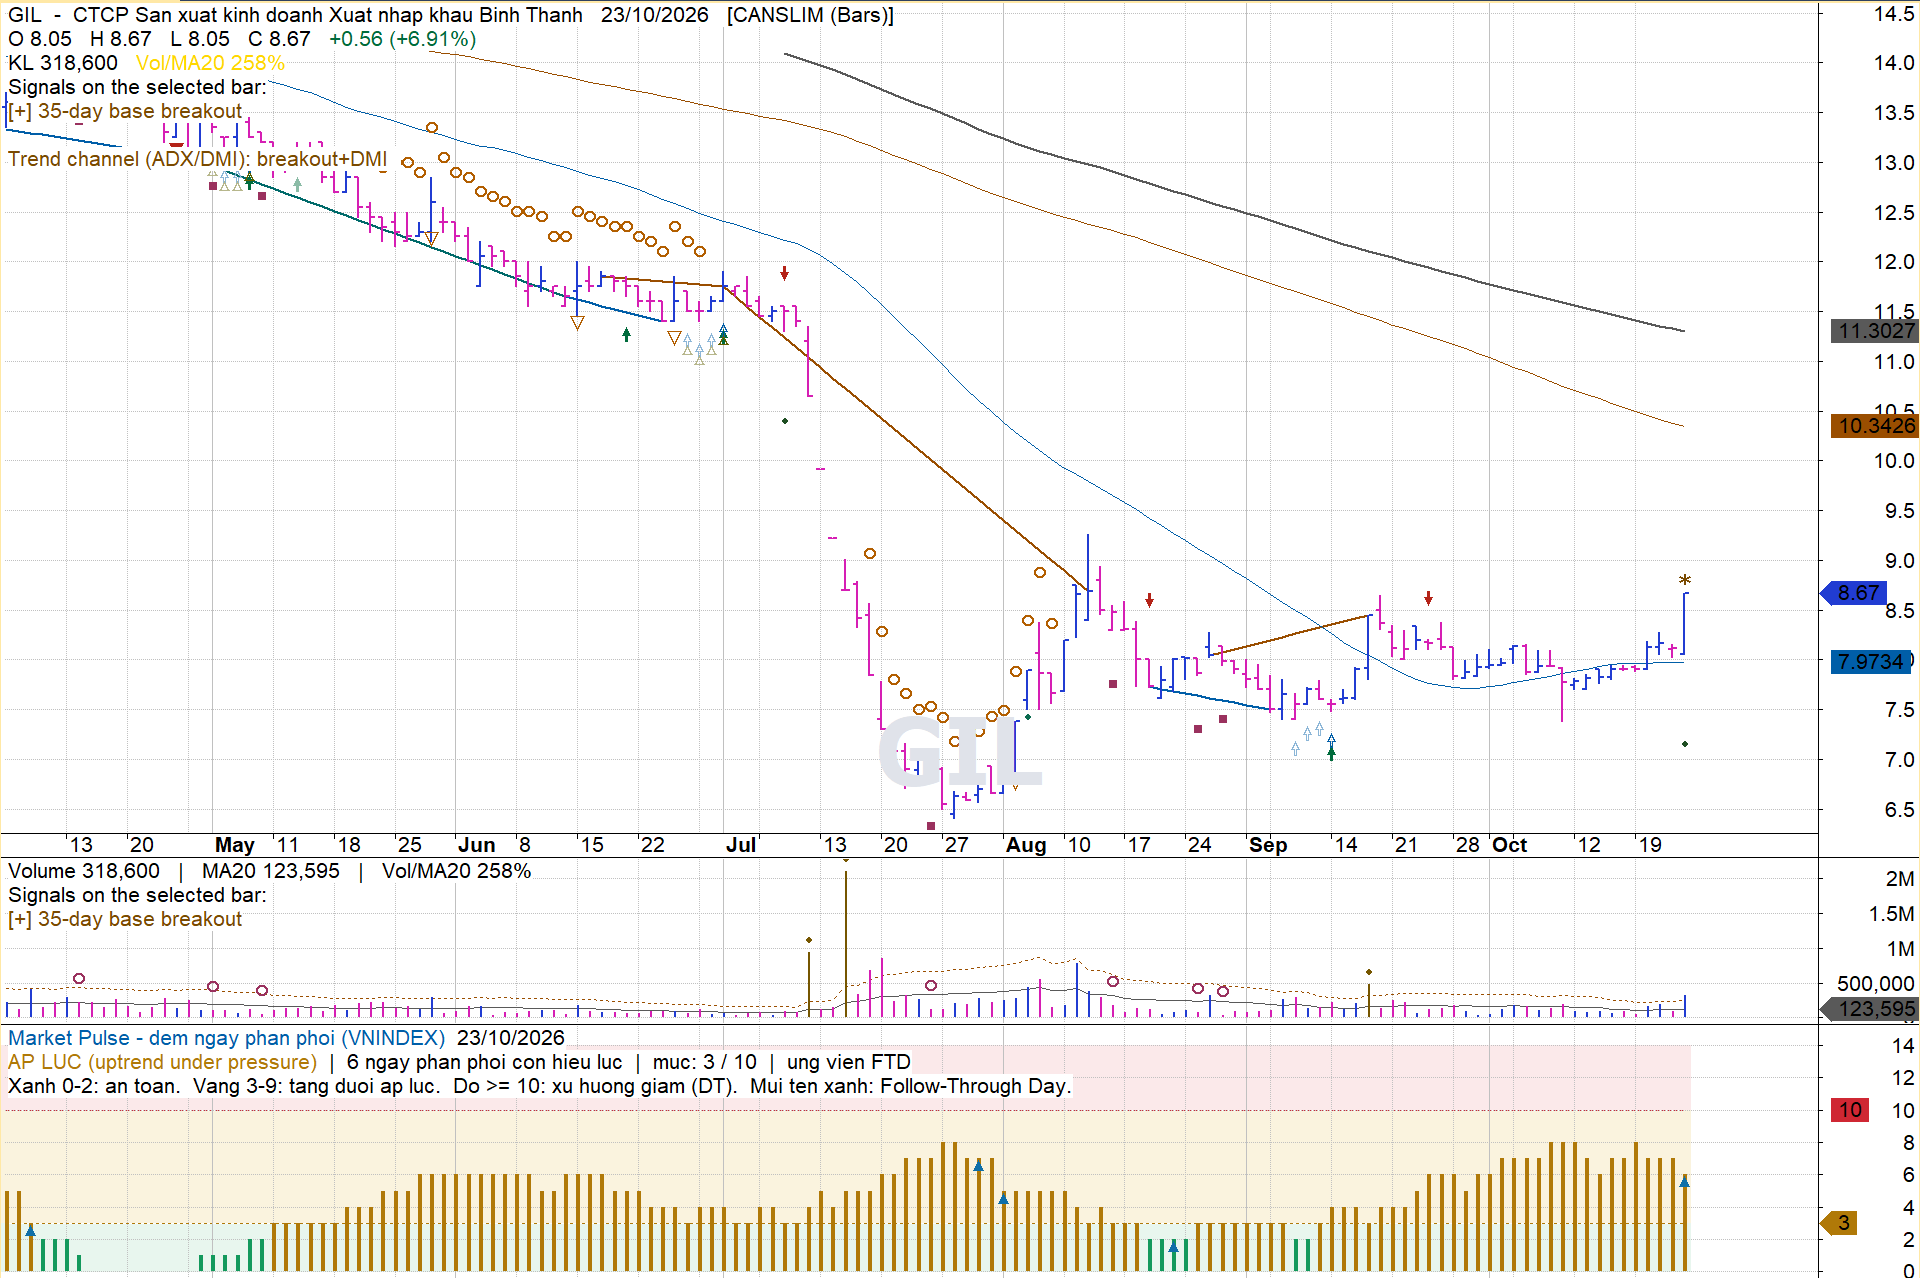
Task: Click the 14.0 price axis label
Action: coord(1893,63)
